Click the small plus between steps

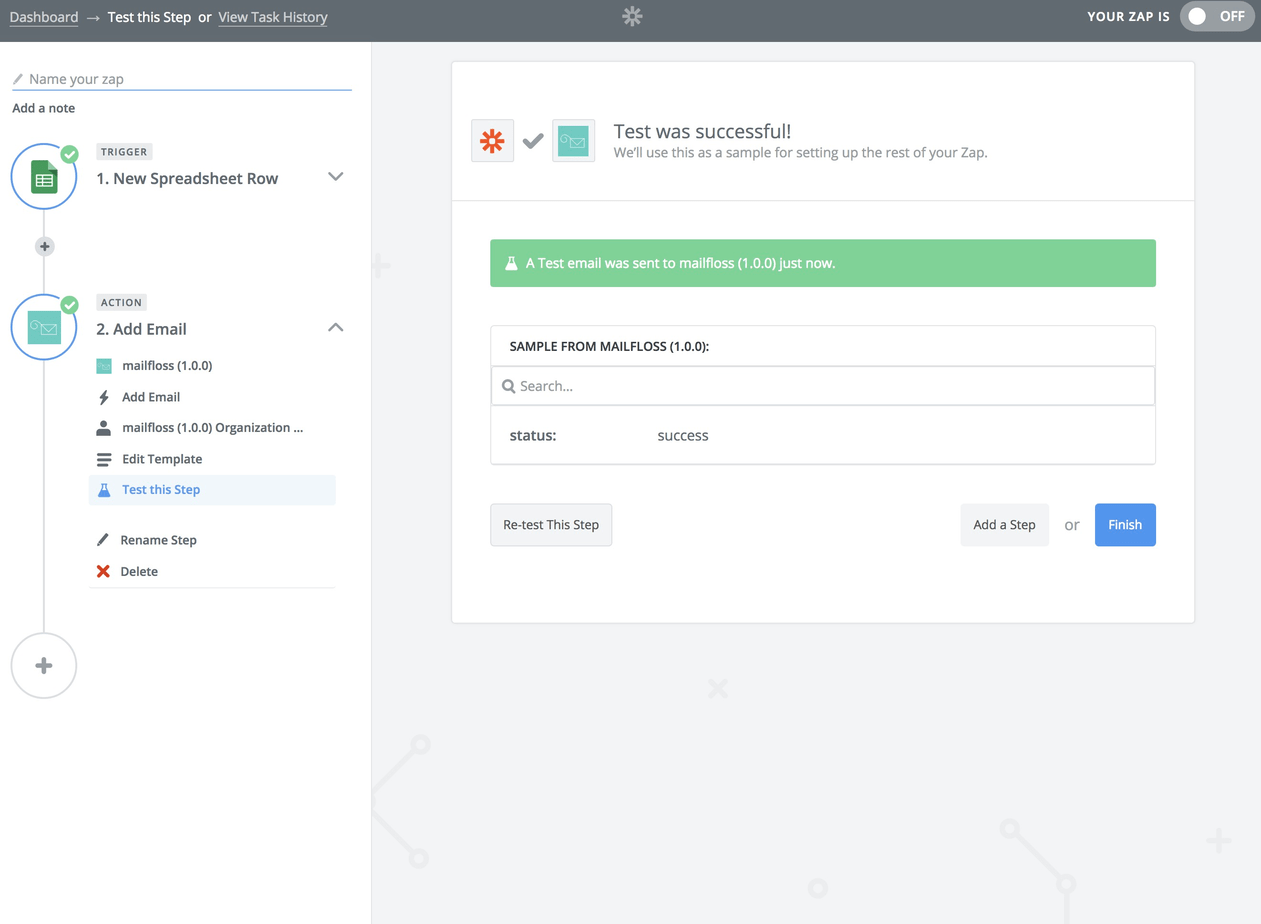pos(44,246)
